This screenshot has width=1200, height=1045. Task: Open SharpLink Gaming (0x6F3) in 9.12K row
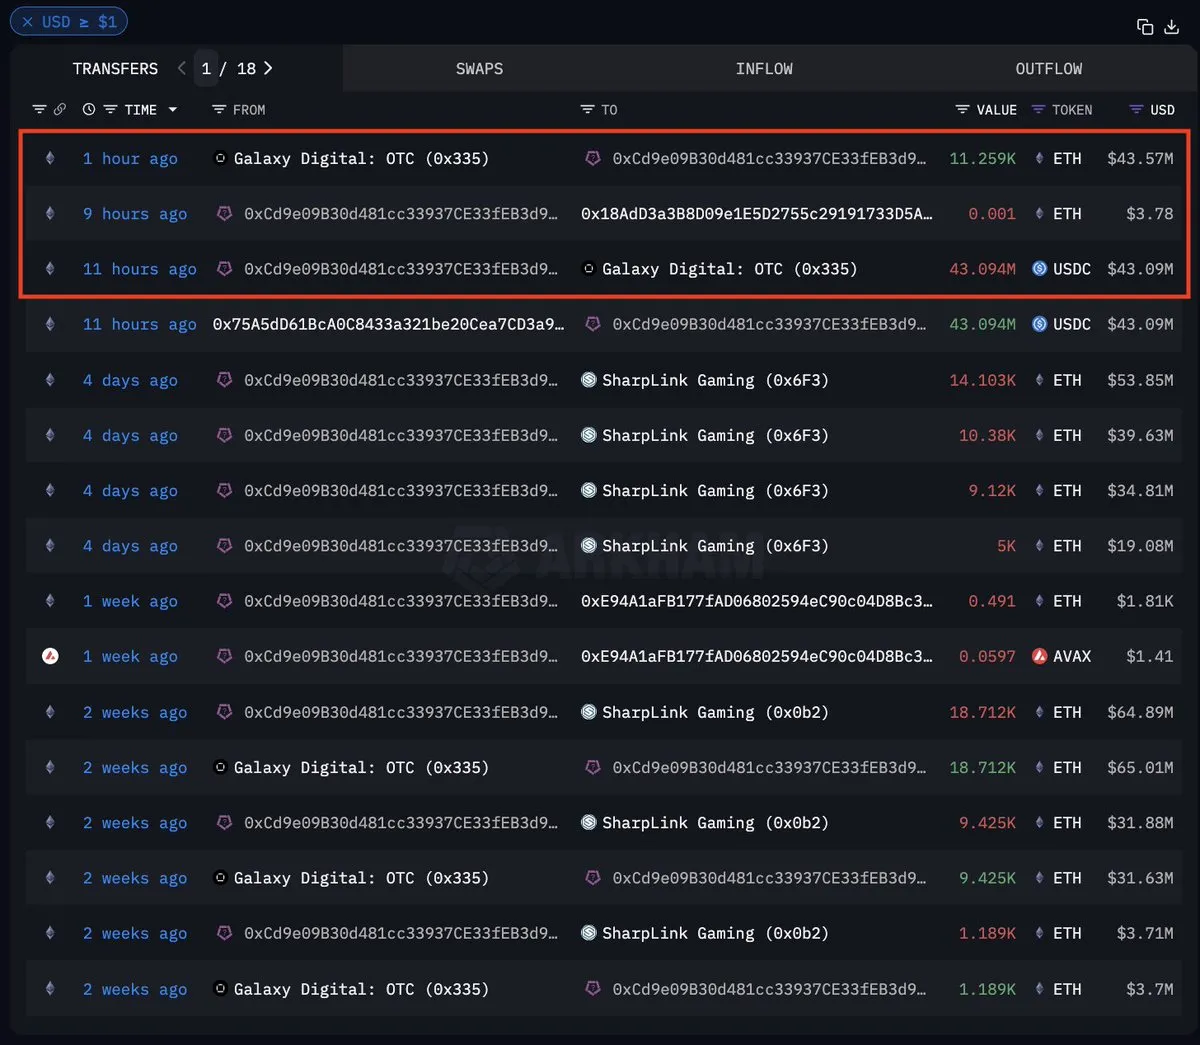pos(715,490)
